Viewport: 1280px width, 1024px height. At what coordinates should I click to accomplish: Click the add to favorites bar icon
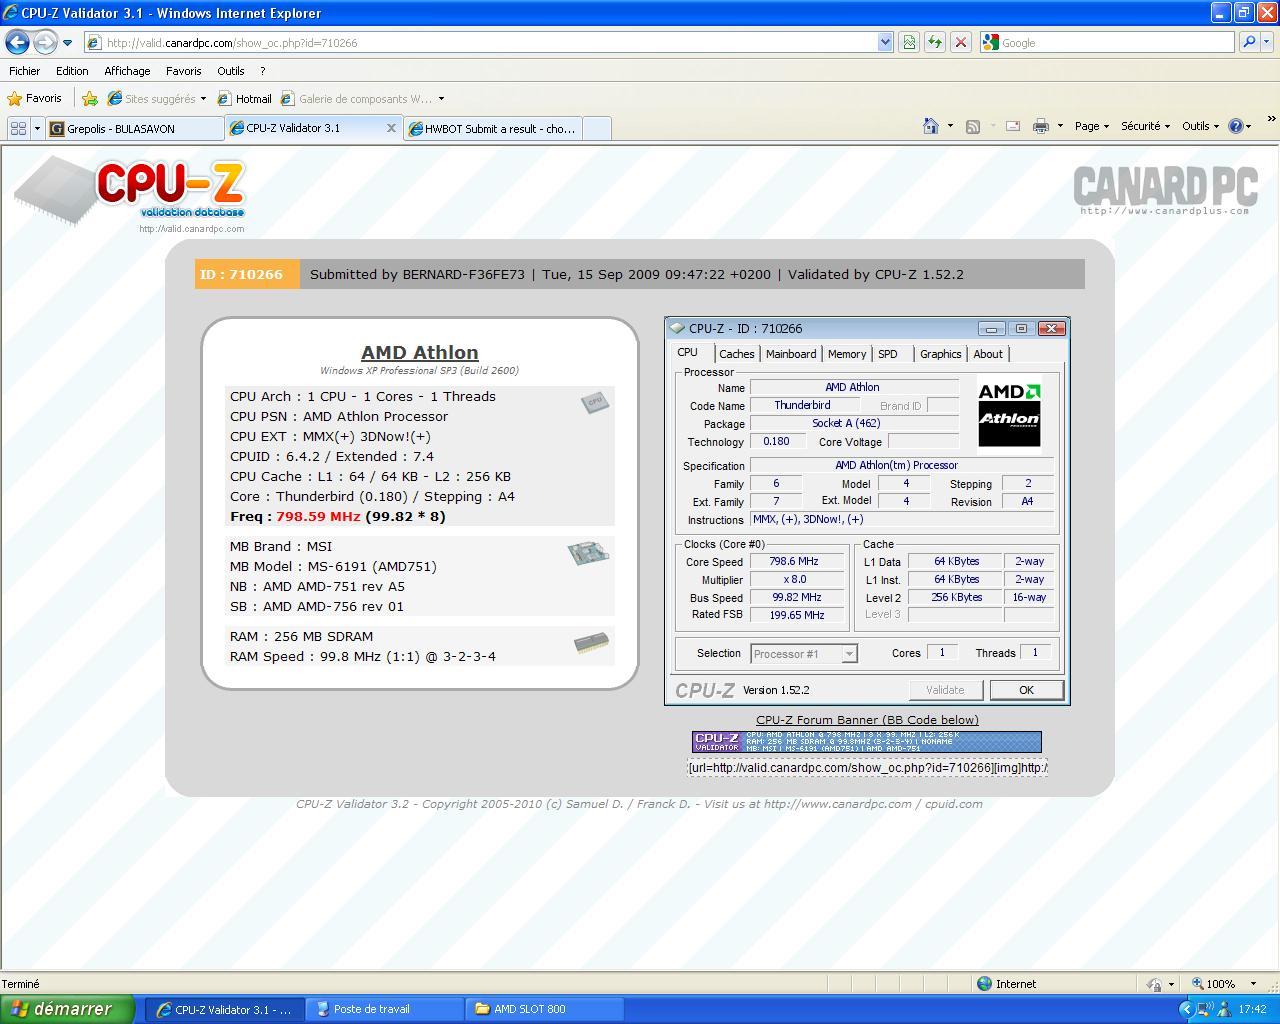[x=90, y=98]
